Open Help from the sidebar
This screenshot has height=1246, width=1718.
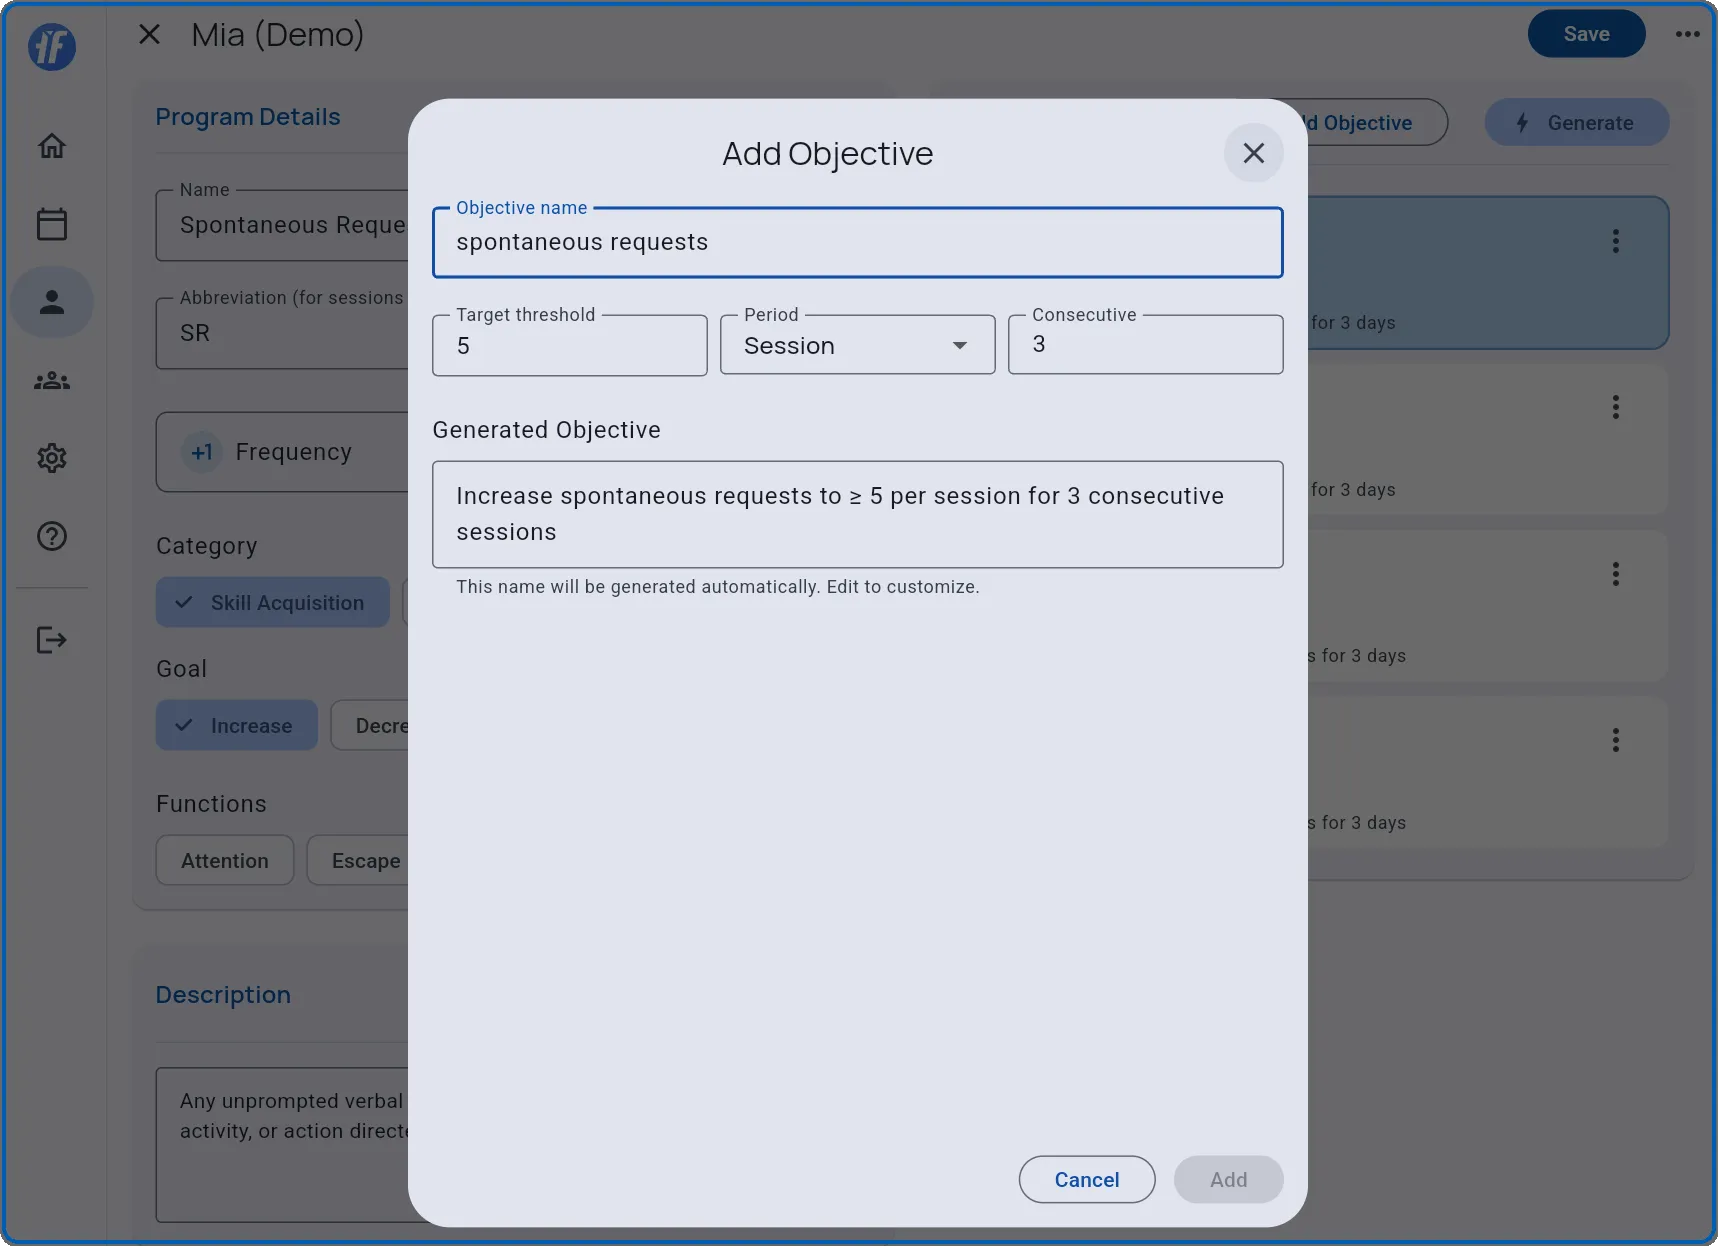click(51, 536)
